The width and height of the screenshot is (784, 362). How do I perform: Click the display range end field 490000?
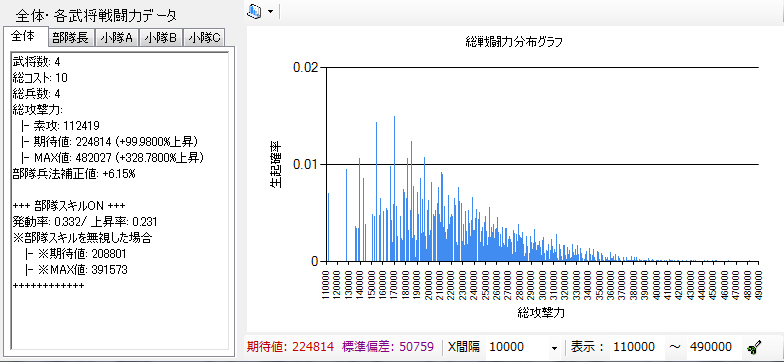point(712,347)
